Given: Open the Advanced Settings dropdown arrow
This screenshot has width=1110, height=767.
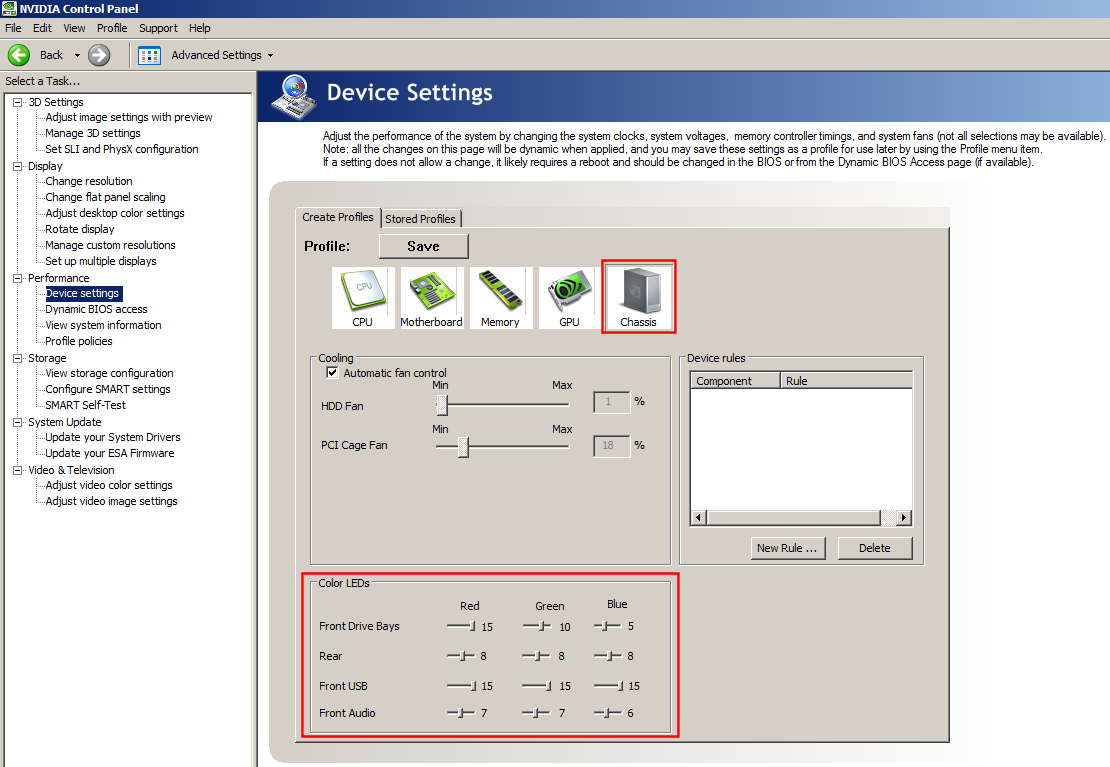Looking at the screenshot, I should 270,56.
